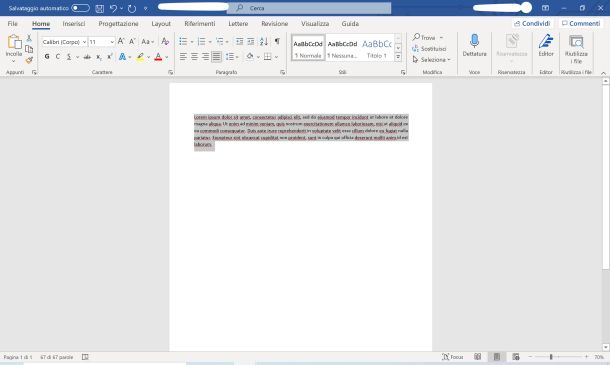
Task: Click the Text Effects blue A icon
Action: click(122, 57)
